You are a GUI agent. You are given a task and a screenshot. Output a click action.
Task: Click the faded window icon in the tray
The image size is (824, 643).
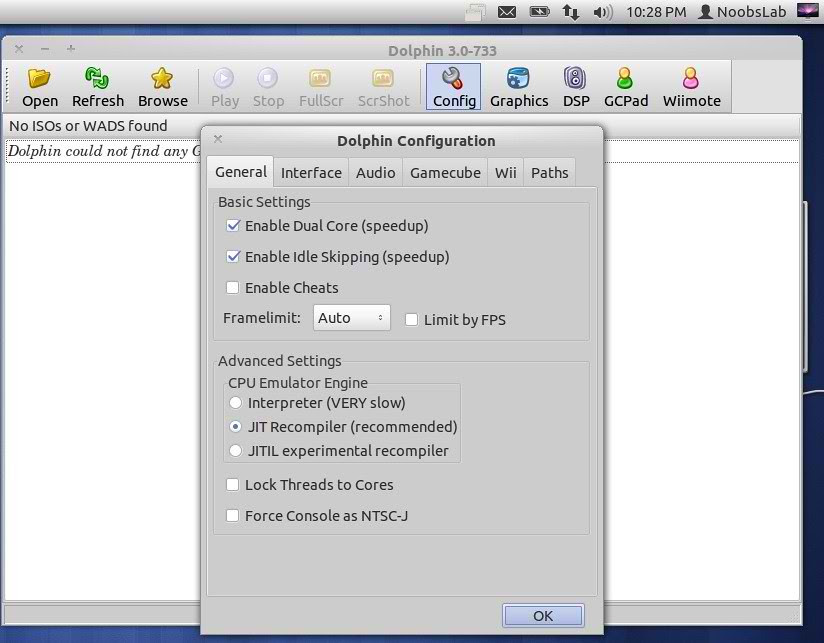(x=475, y=12)
